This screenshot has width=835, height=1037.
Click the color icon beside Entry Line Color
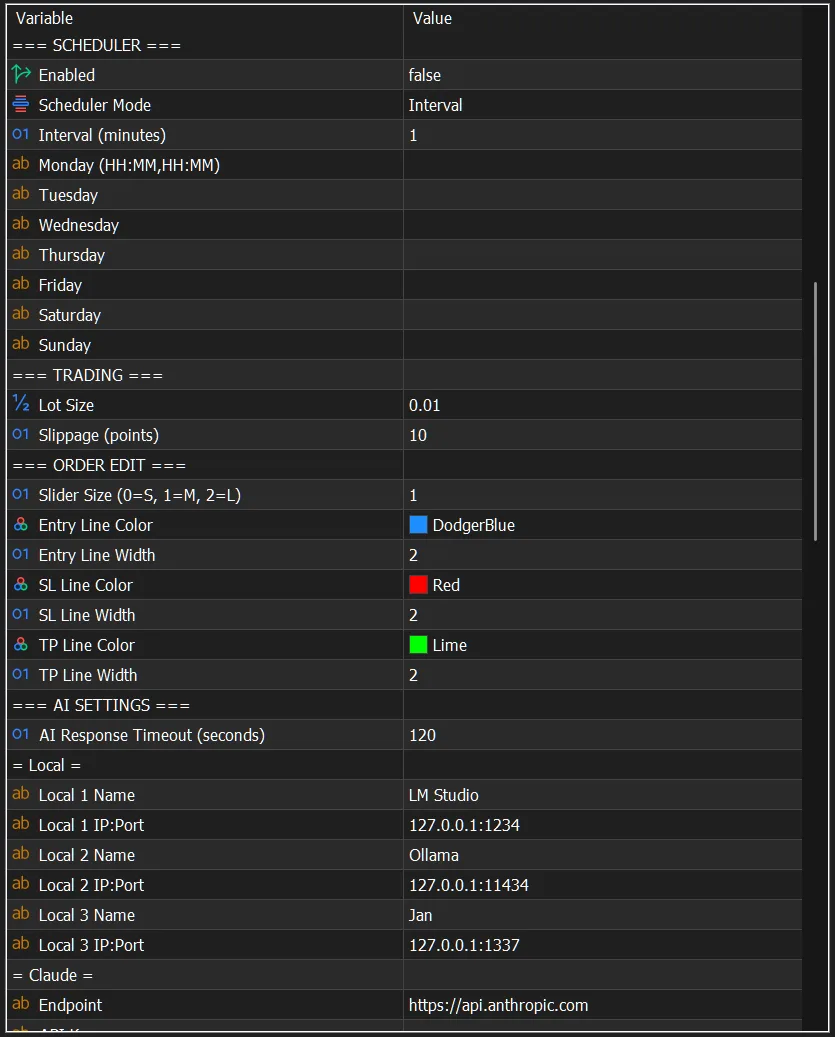pos(21,524)
